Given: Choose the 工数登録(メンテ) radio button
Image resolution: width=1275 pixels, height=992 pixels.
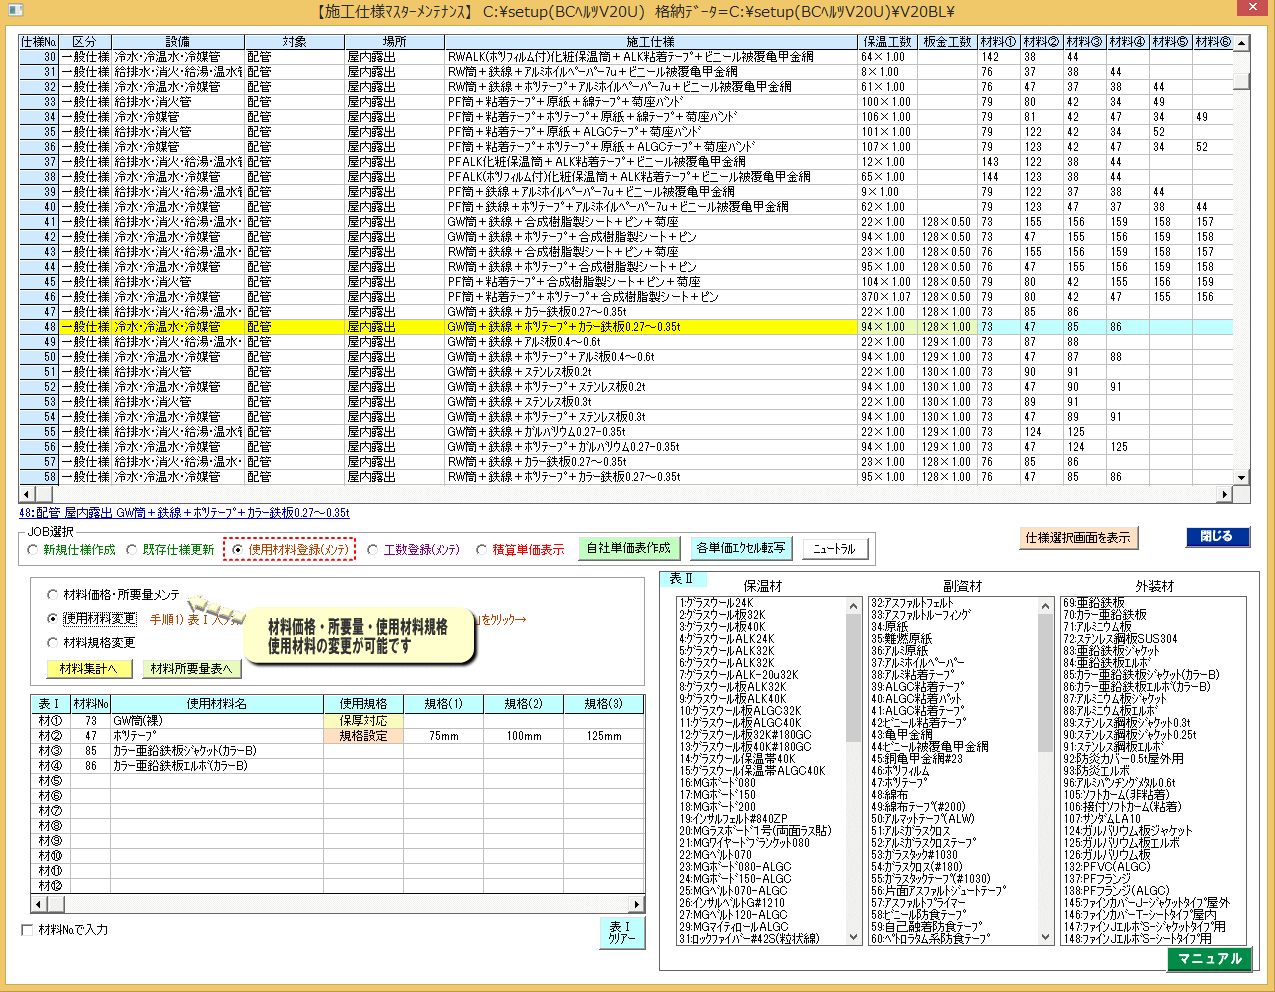Looking at the screenshot, I should [x=373, y=550].
